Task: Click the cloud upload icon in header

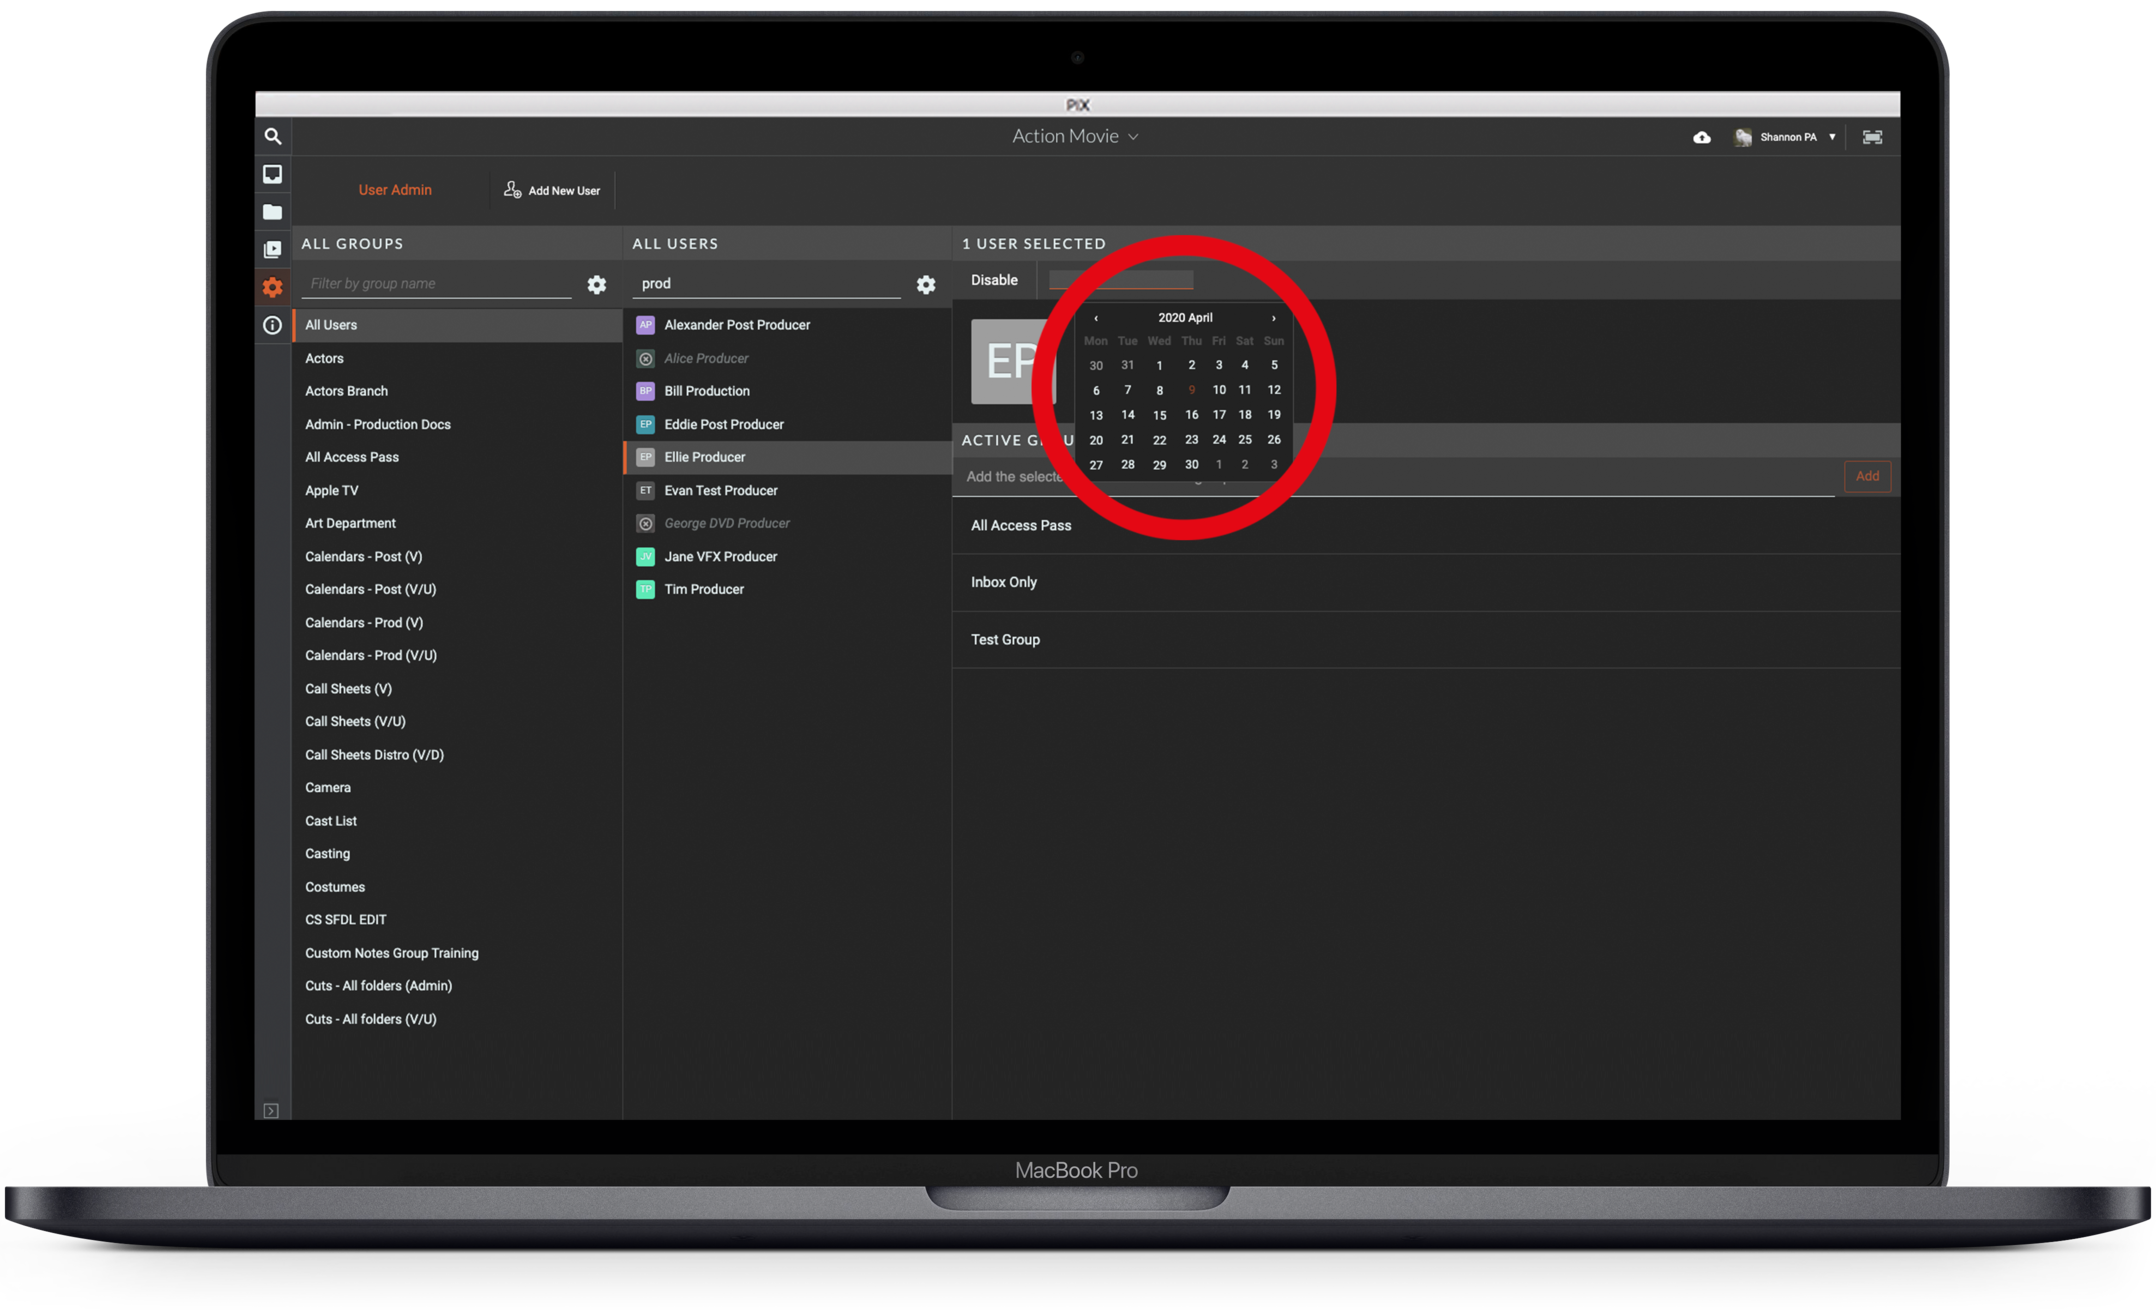Action: coord(1701,137)
